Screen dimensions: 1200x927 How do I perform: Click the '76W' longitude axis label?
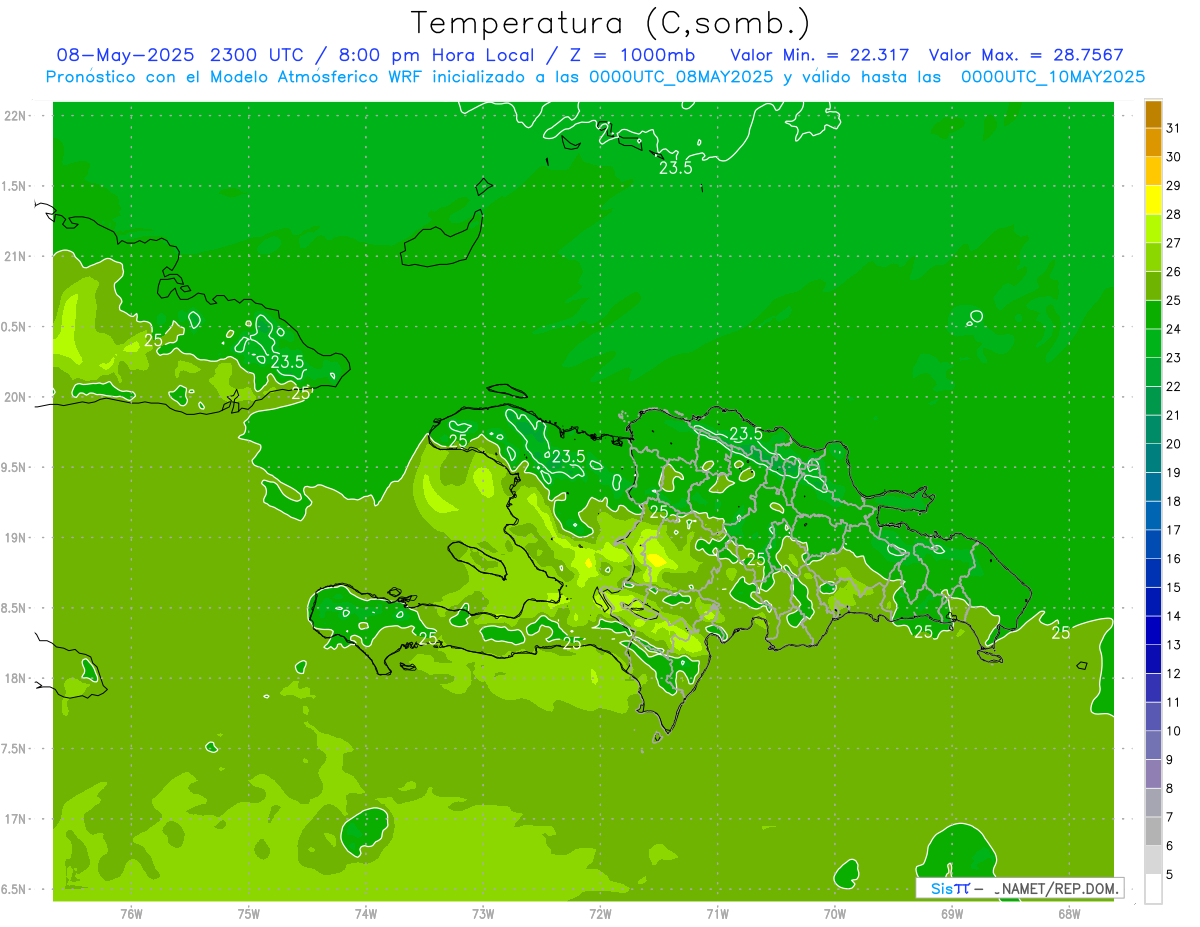[x=131, y=914]
